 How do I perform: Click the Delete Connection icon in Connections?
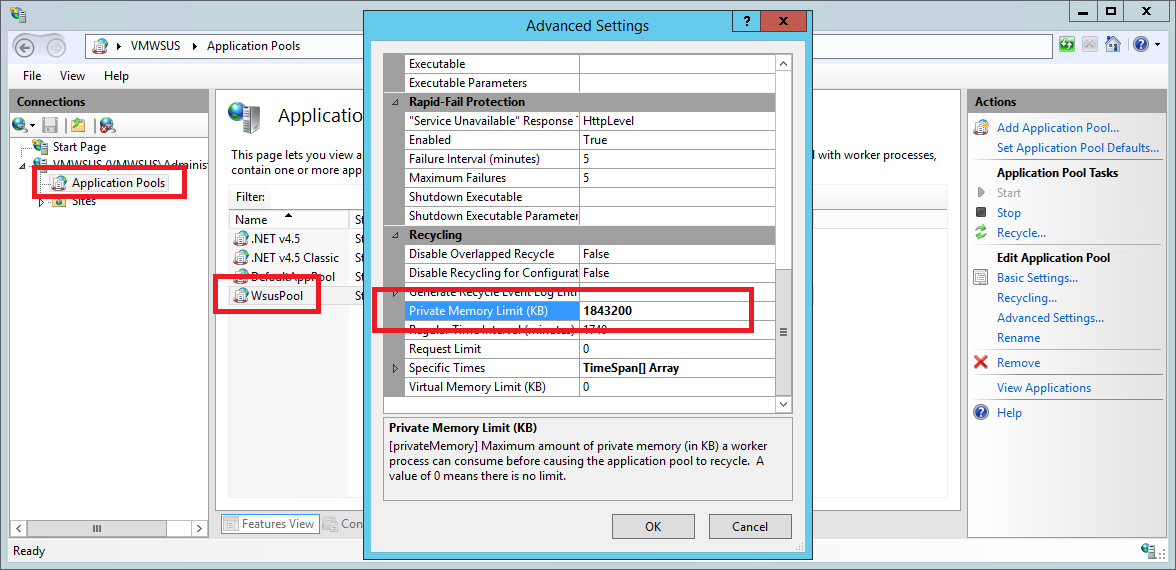pos(107,125)
